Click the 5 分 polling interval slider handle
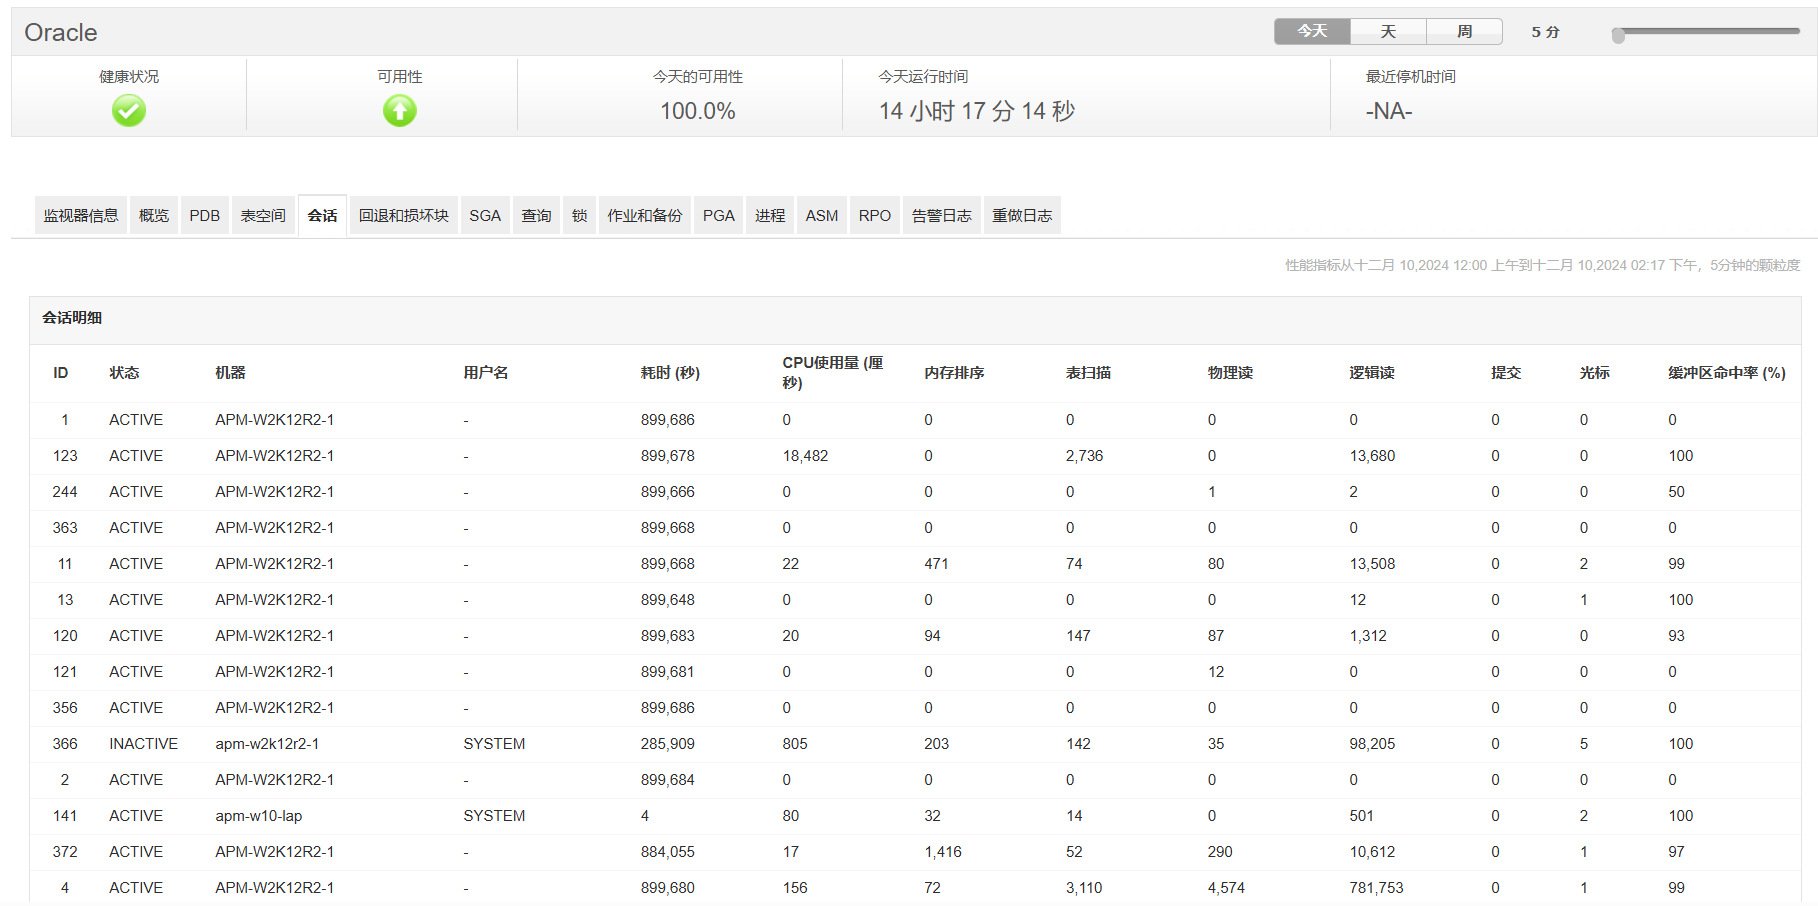This screenshot has width=1818, height=906. [1618, 35]
